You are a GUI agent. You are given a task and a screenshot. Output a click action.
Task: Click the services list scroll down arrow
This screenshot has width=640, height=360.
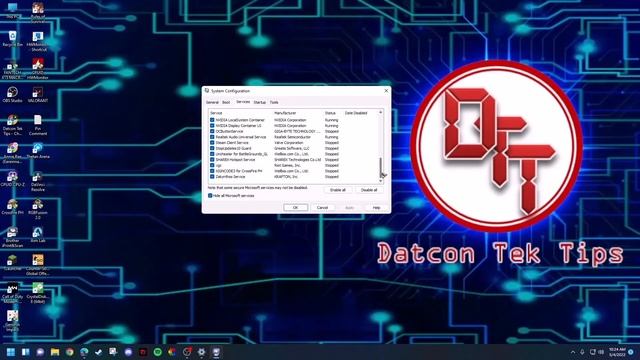[x=381, y=181]
